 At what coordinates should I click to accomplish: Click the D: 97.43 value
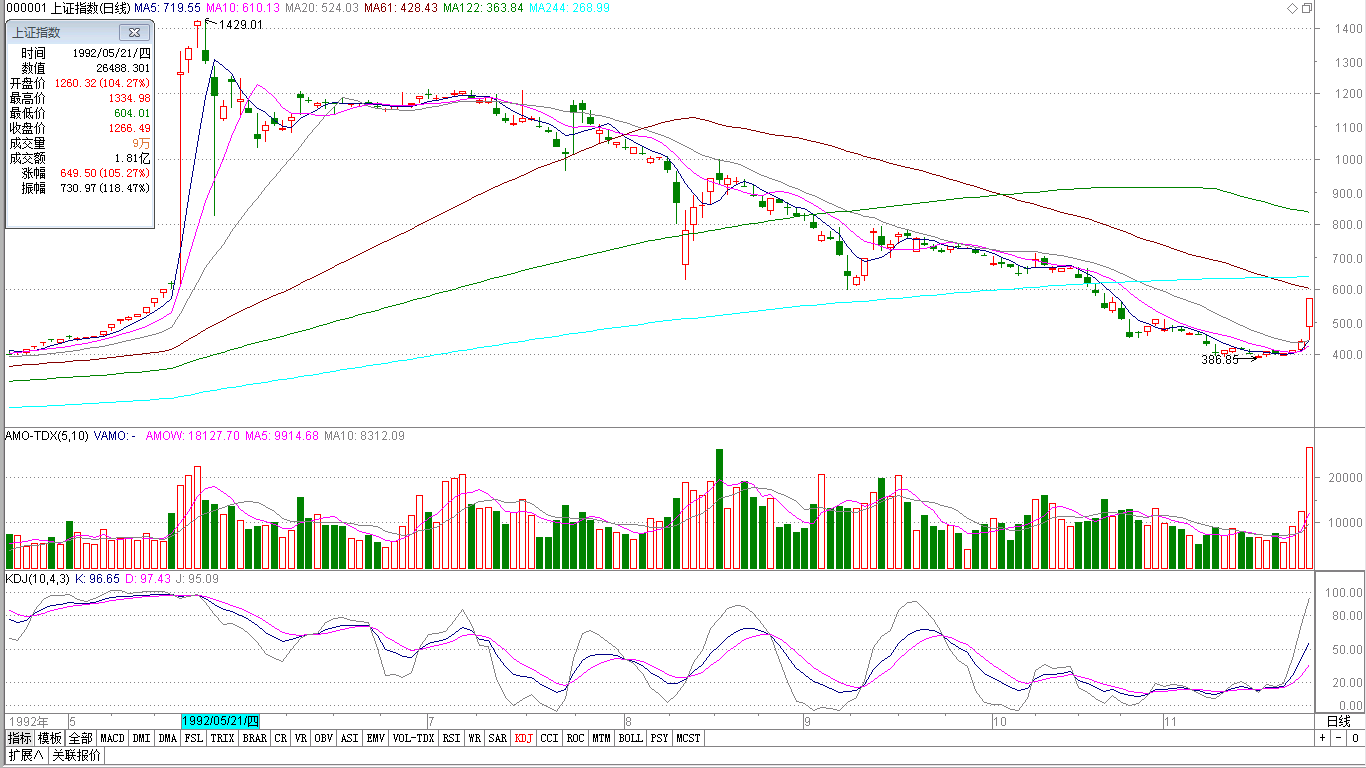(147, 578)
